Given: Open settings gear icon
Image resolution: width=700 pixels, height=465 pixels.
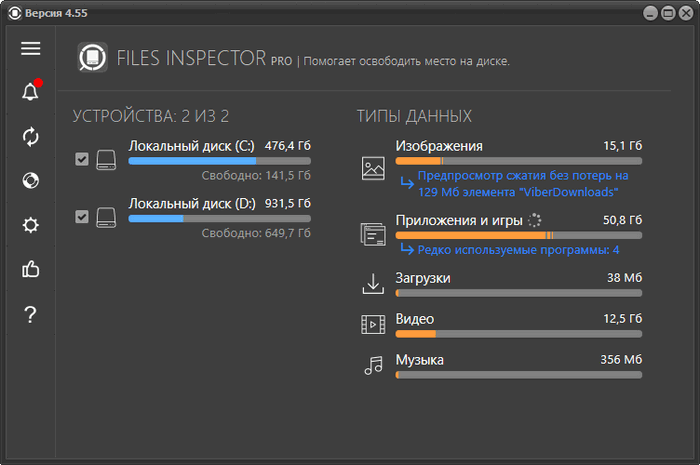Looking at the screenshot, I should point(30,225).
